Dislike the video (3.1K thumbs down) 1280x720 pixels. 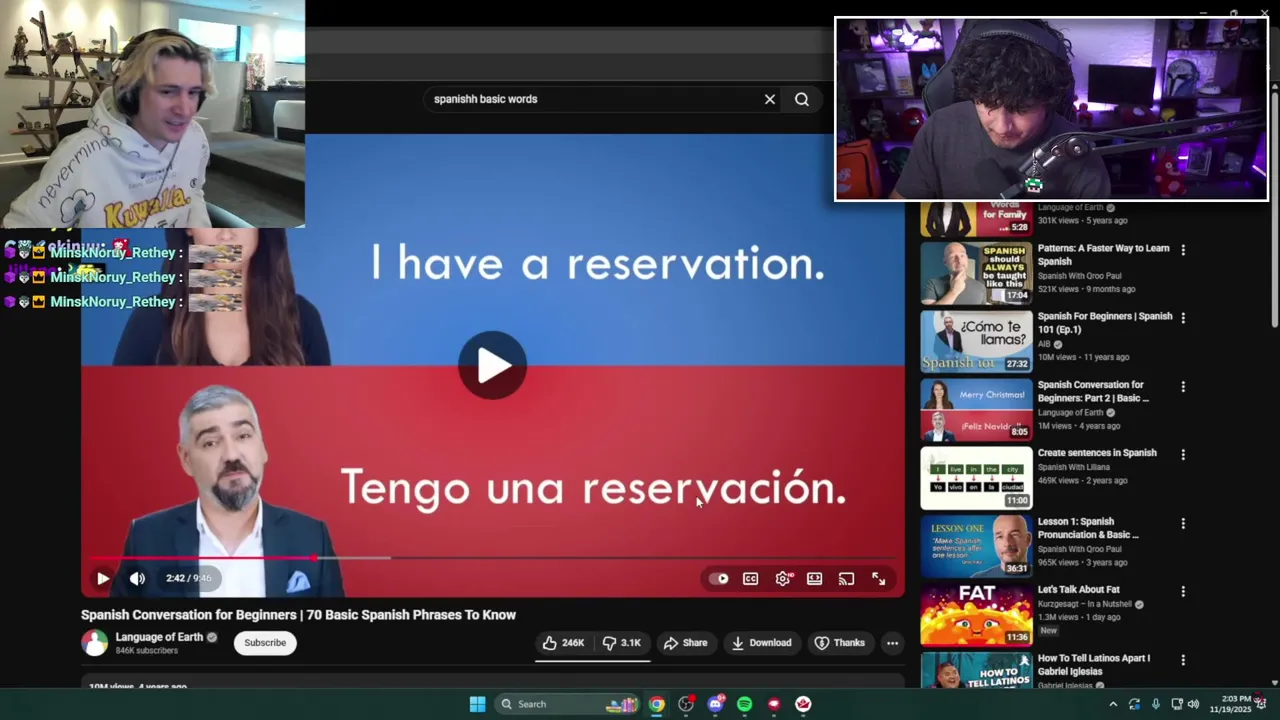(621, 643)
